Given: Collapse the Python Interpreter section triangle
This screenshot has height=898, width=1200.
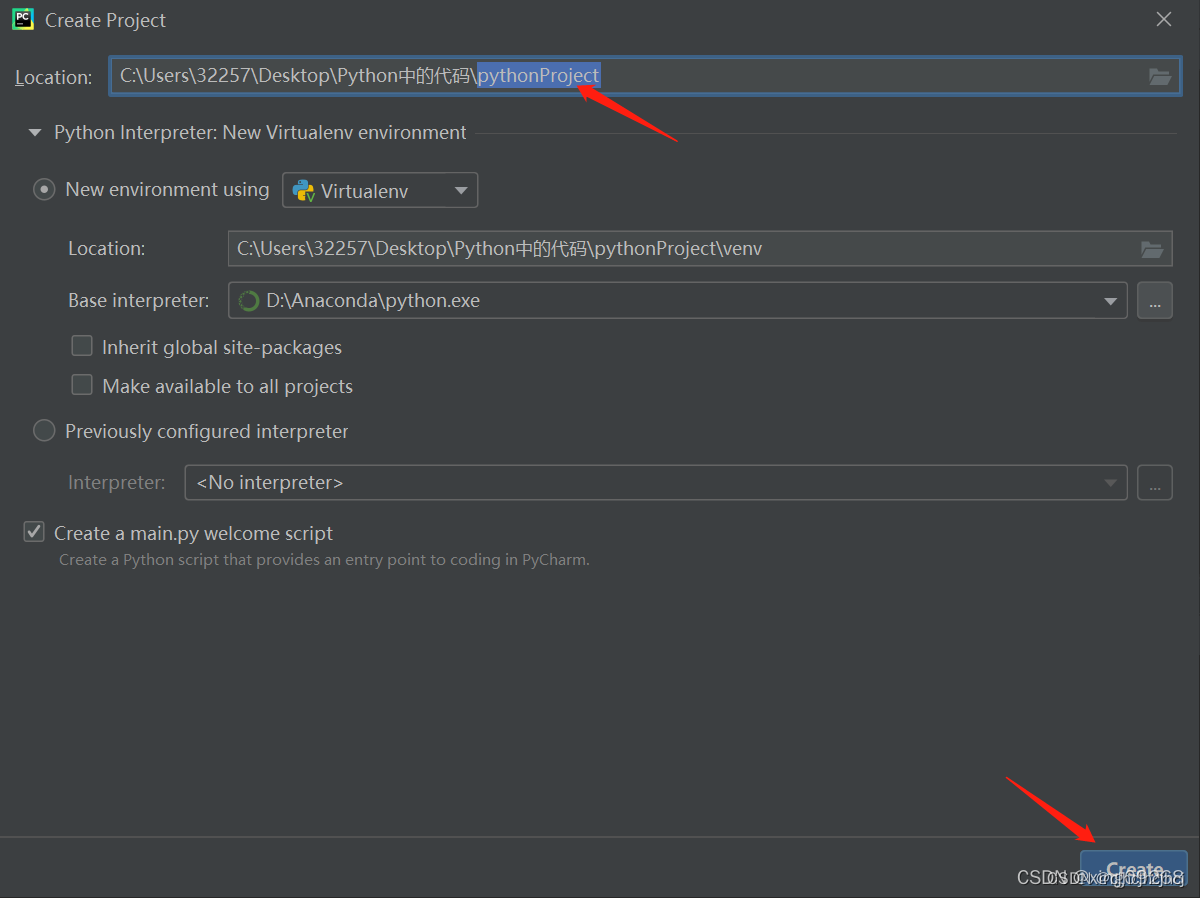Looking at the screenshot, I should tap(35, 132).
